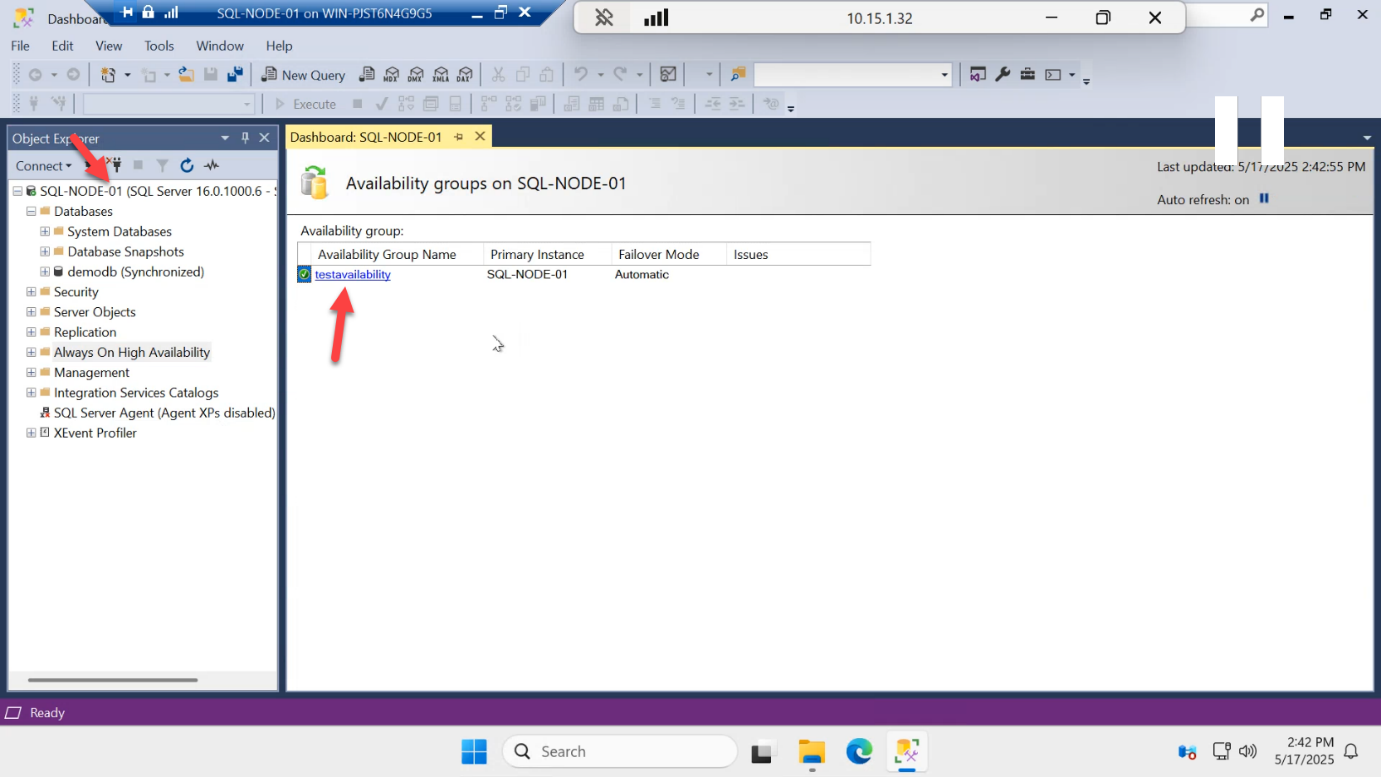Screen dimensions: 1381x777
Task: Expand the Management folder
Action: (31, 372)
